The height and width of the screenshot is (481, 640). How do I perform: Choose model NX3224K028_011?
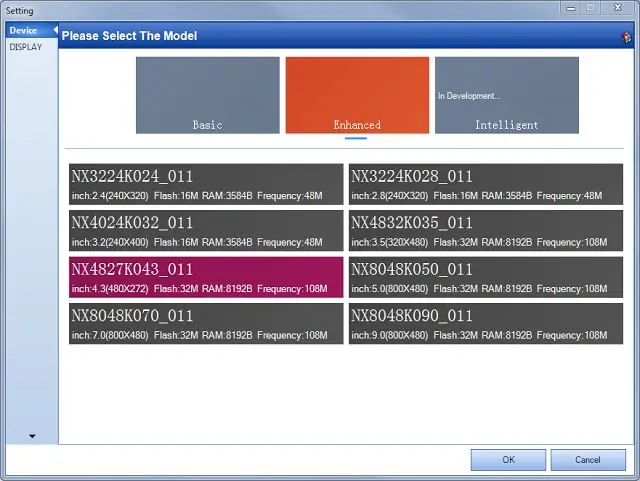[486, 184]
